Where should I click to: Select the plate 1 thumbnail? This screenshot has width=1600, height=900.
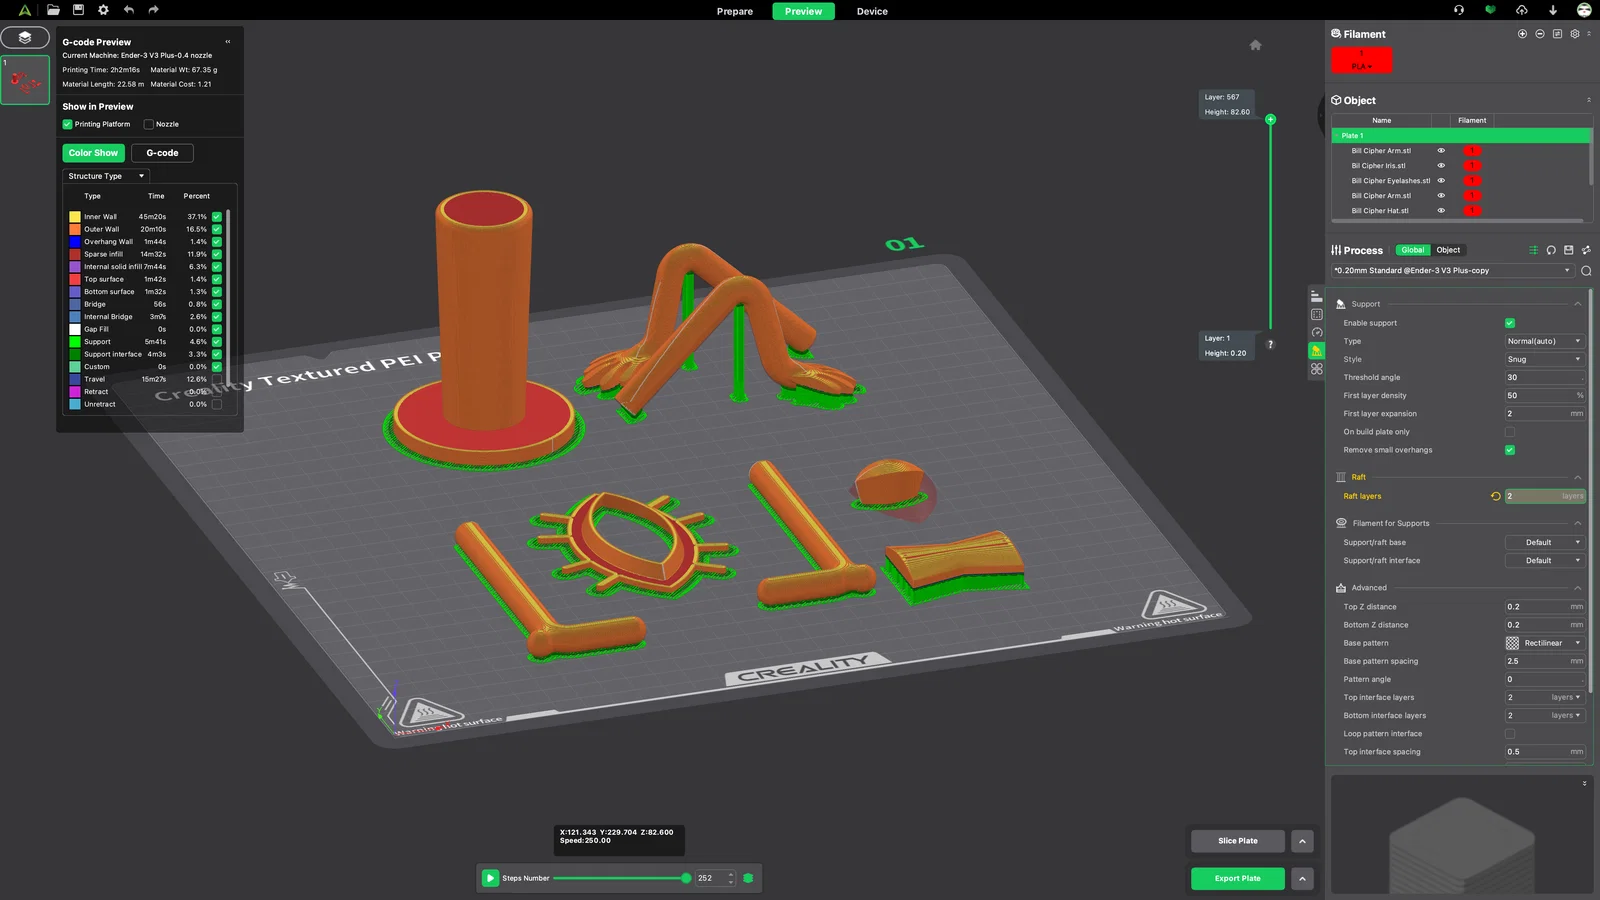point(25,80)
